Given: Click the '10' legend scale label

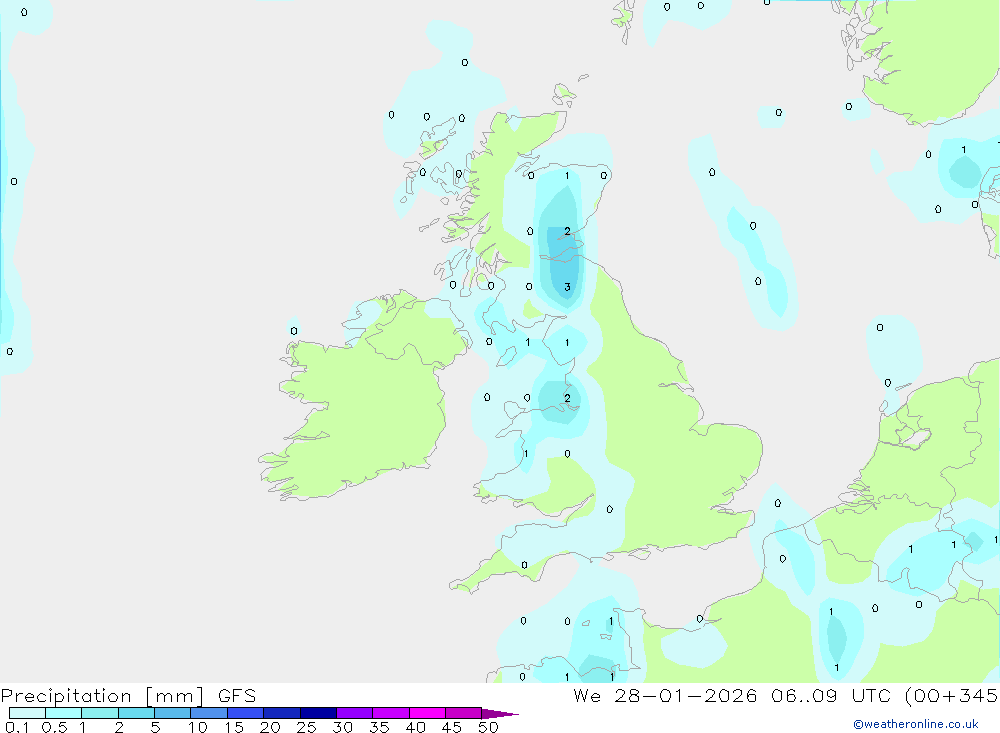Looking at the screenshot, I should pos(198,727).
